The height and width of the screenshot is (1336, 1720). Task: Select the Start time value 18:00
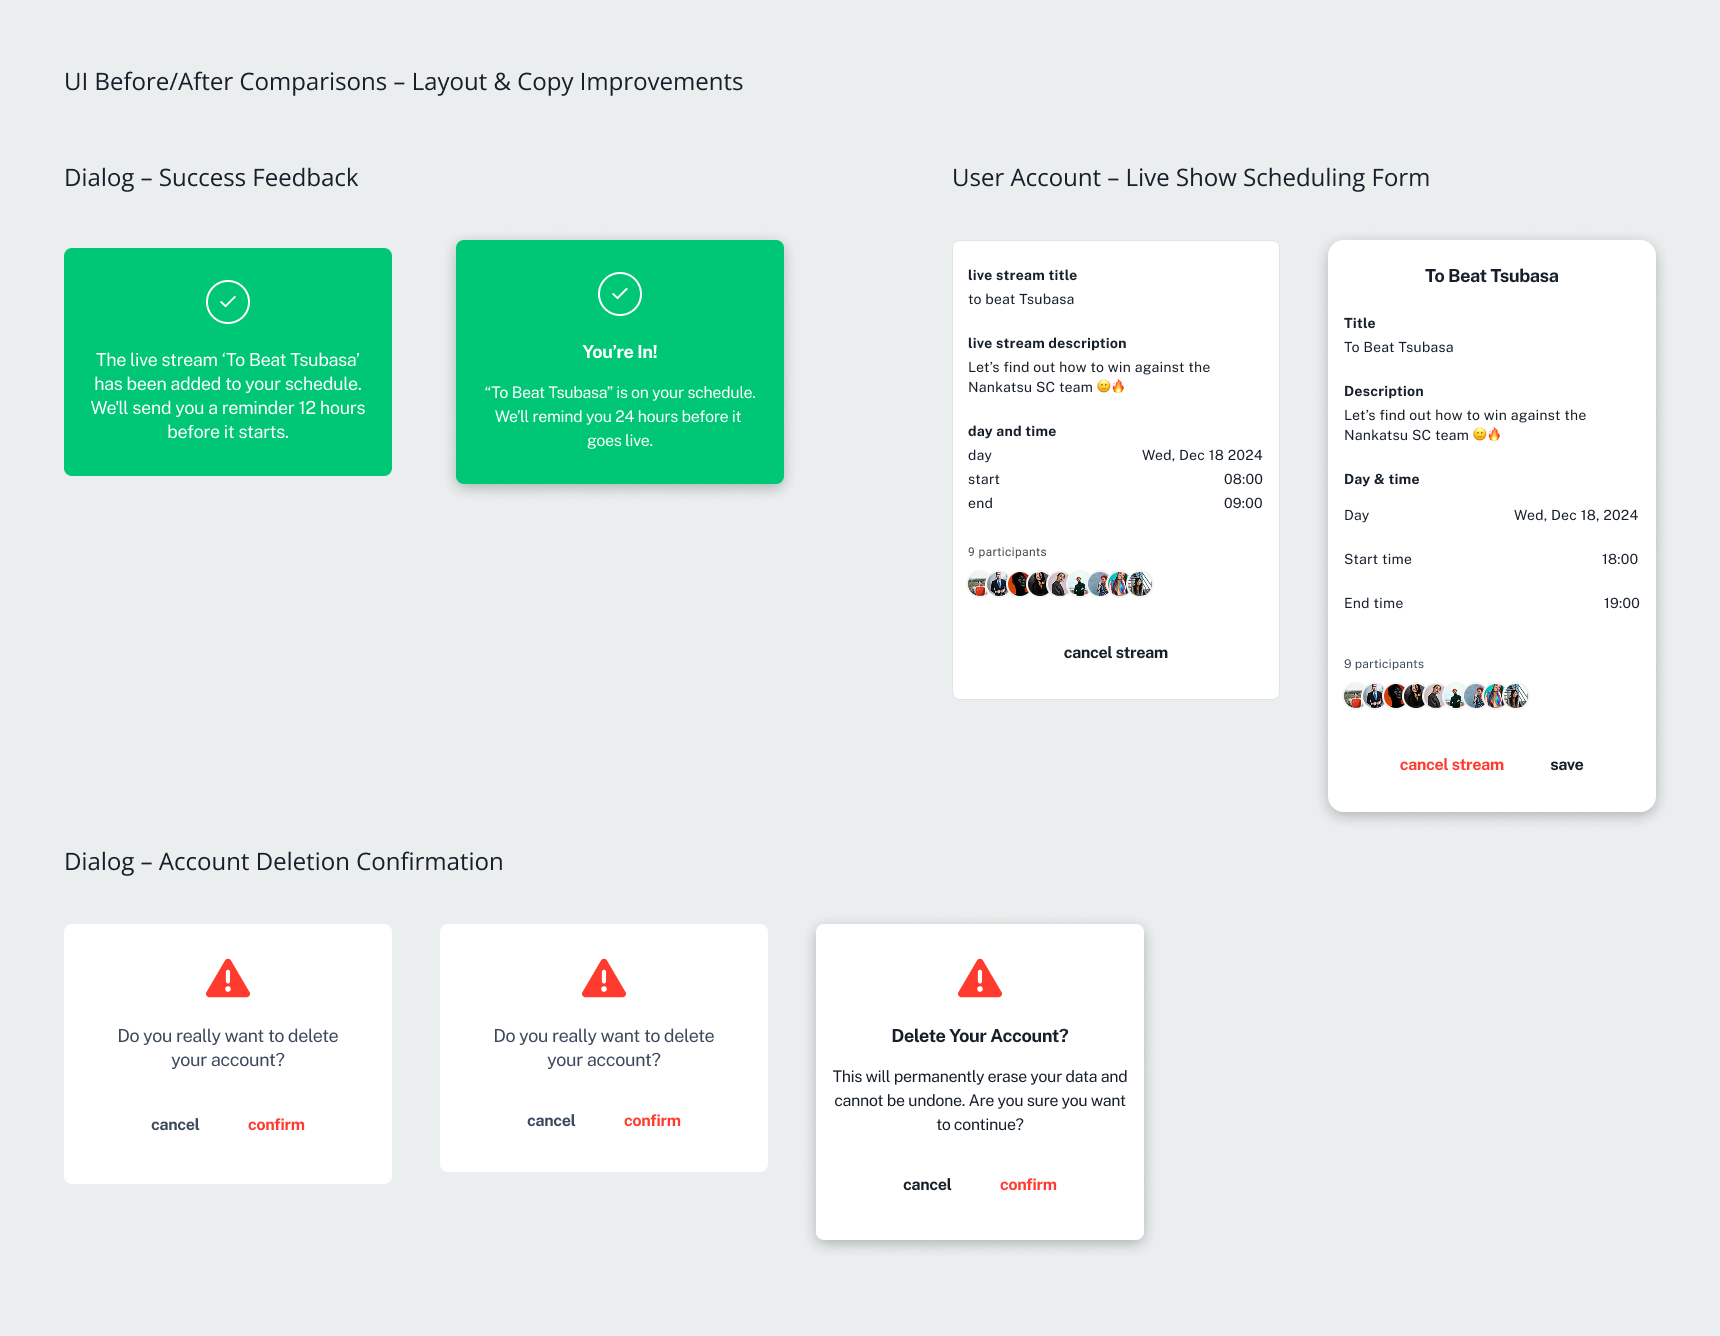[1619, 559]
